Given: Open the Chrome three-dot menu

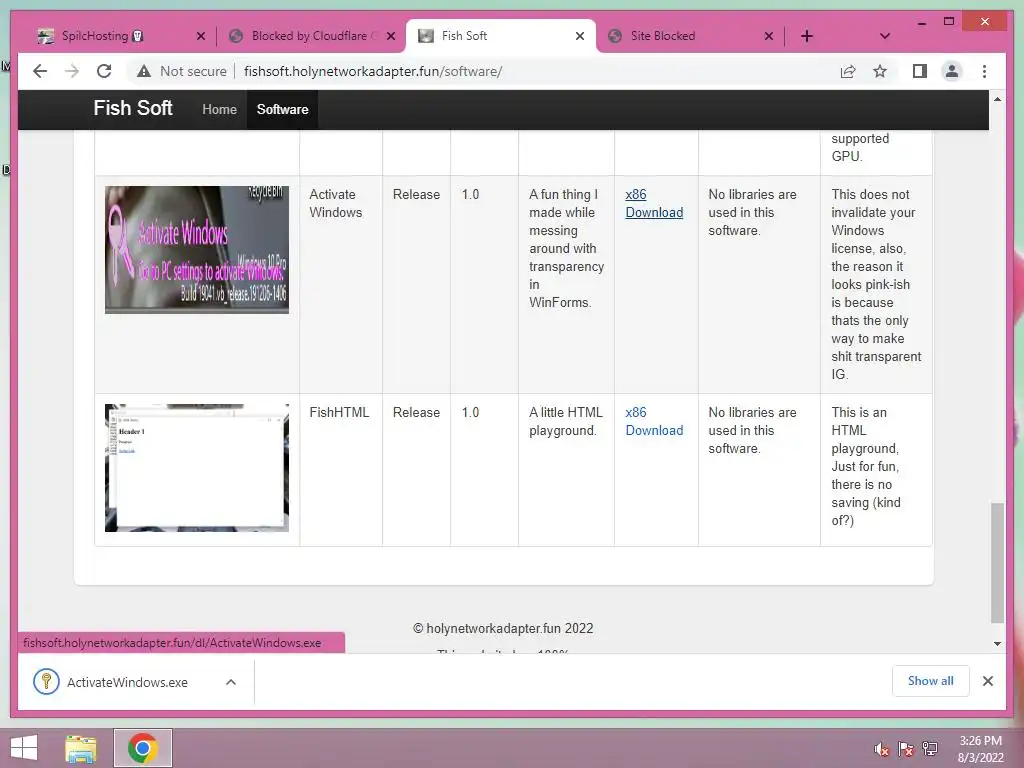Looking at the screenshot, I should click(x=984, y=71).
